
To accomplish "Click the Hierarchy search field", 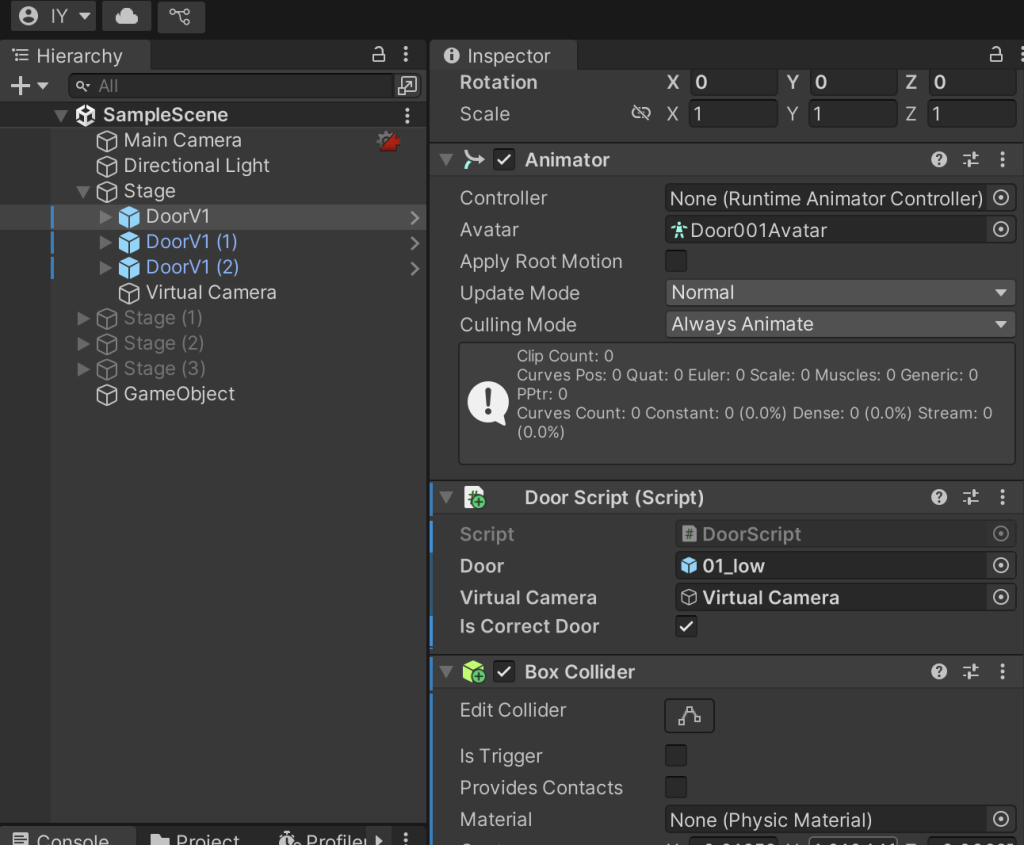I will [x=230, y=86].
